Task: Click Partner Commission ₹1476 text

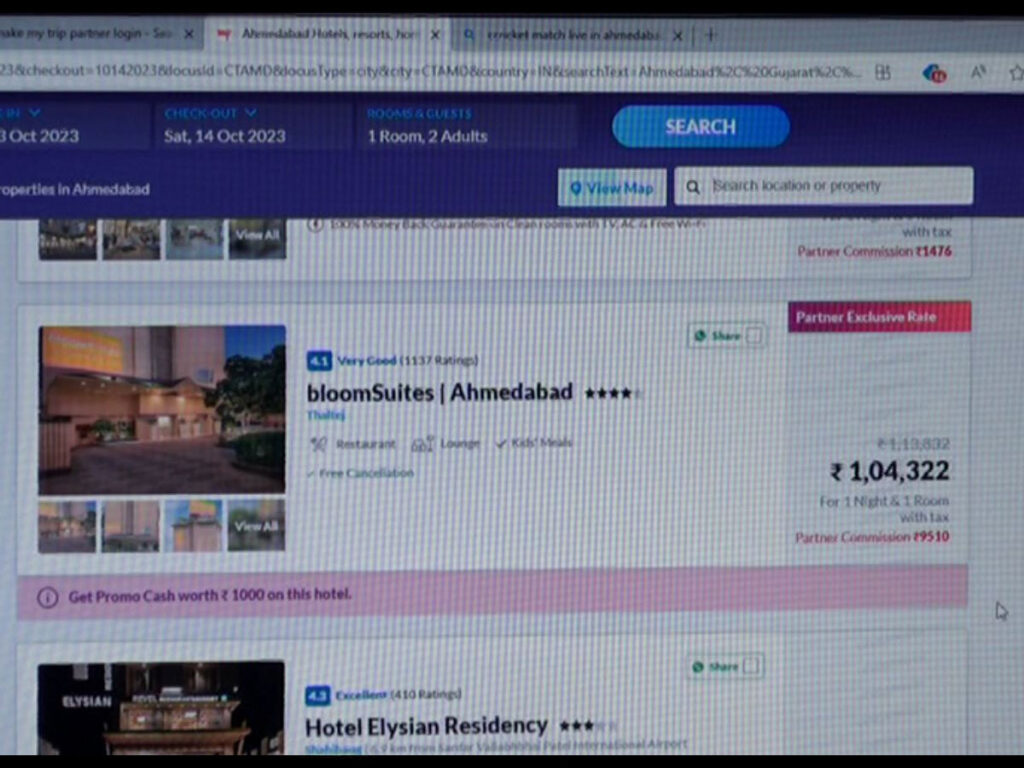Action: (874, 251)
